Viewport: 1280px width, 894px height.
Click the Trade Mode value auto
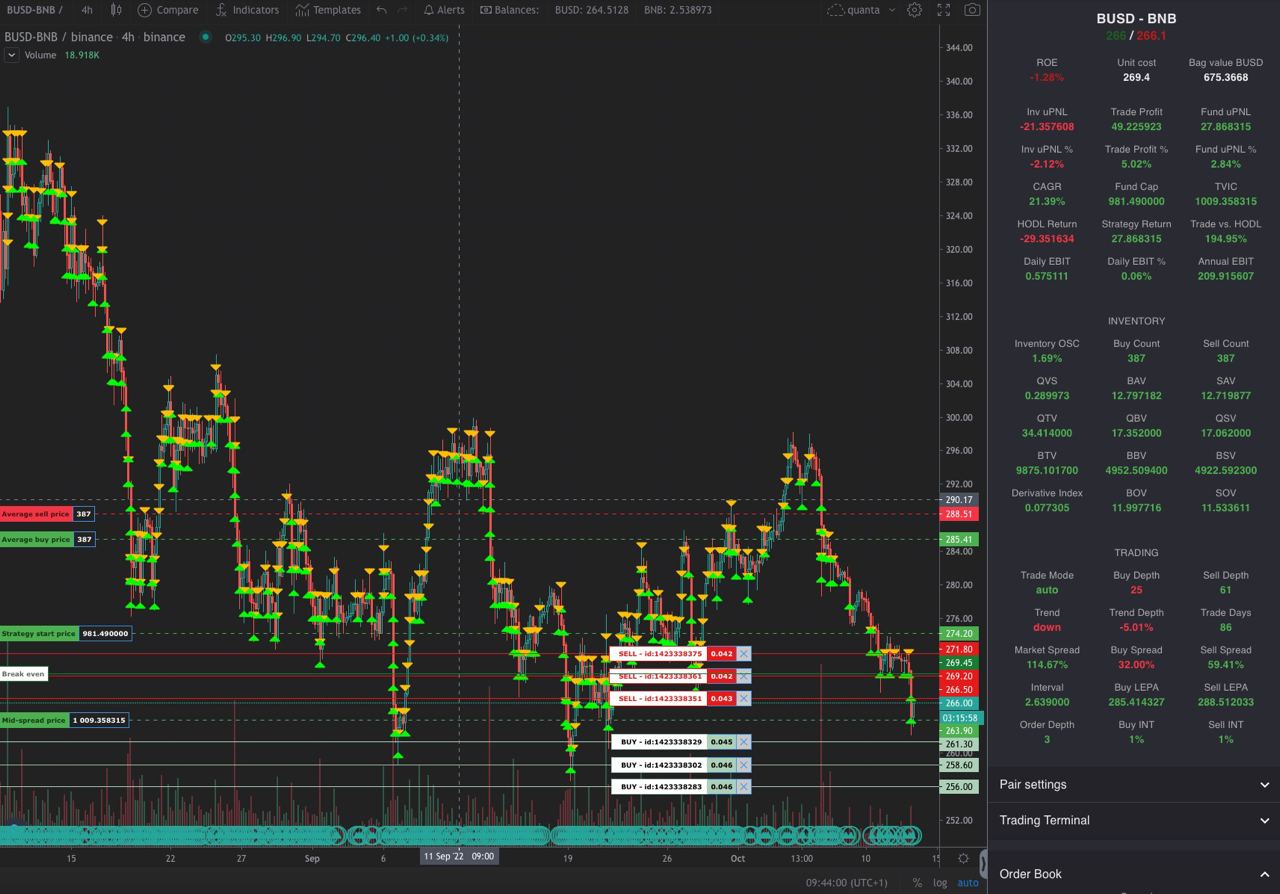click(x=1047, y=590)
